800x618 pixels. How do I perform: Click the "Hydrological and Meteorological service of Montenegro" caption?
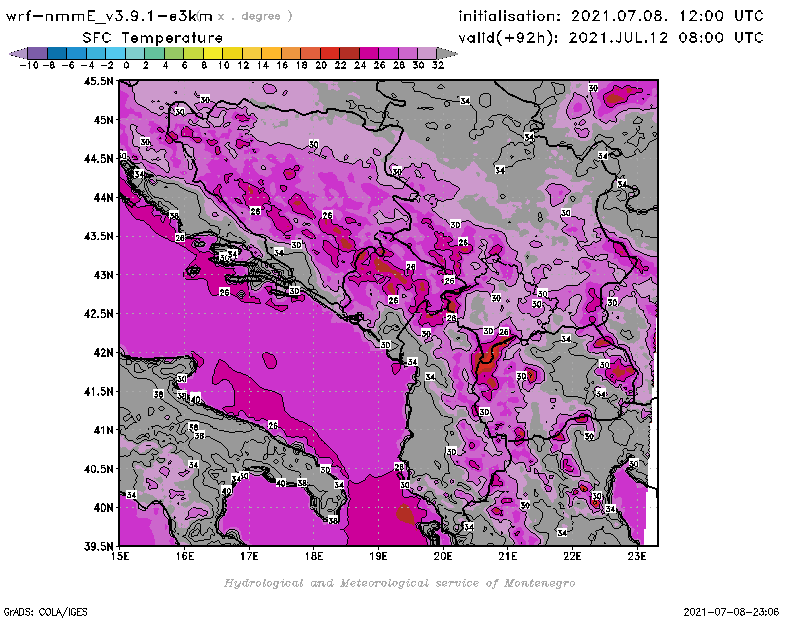tap(399, 583)
